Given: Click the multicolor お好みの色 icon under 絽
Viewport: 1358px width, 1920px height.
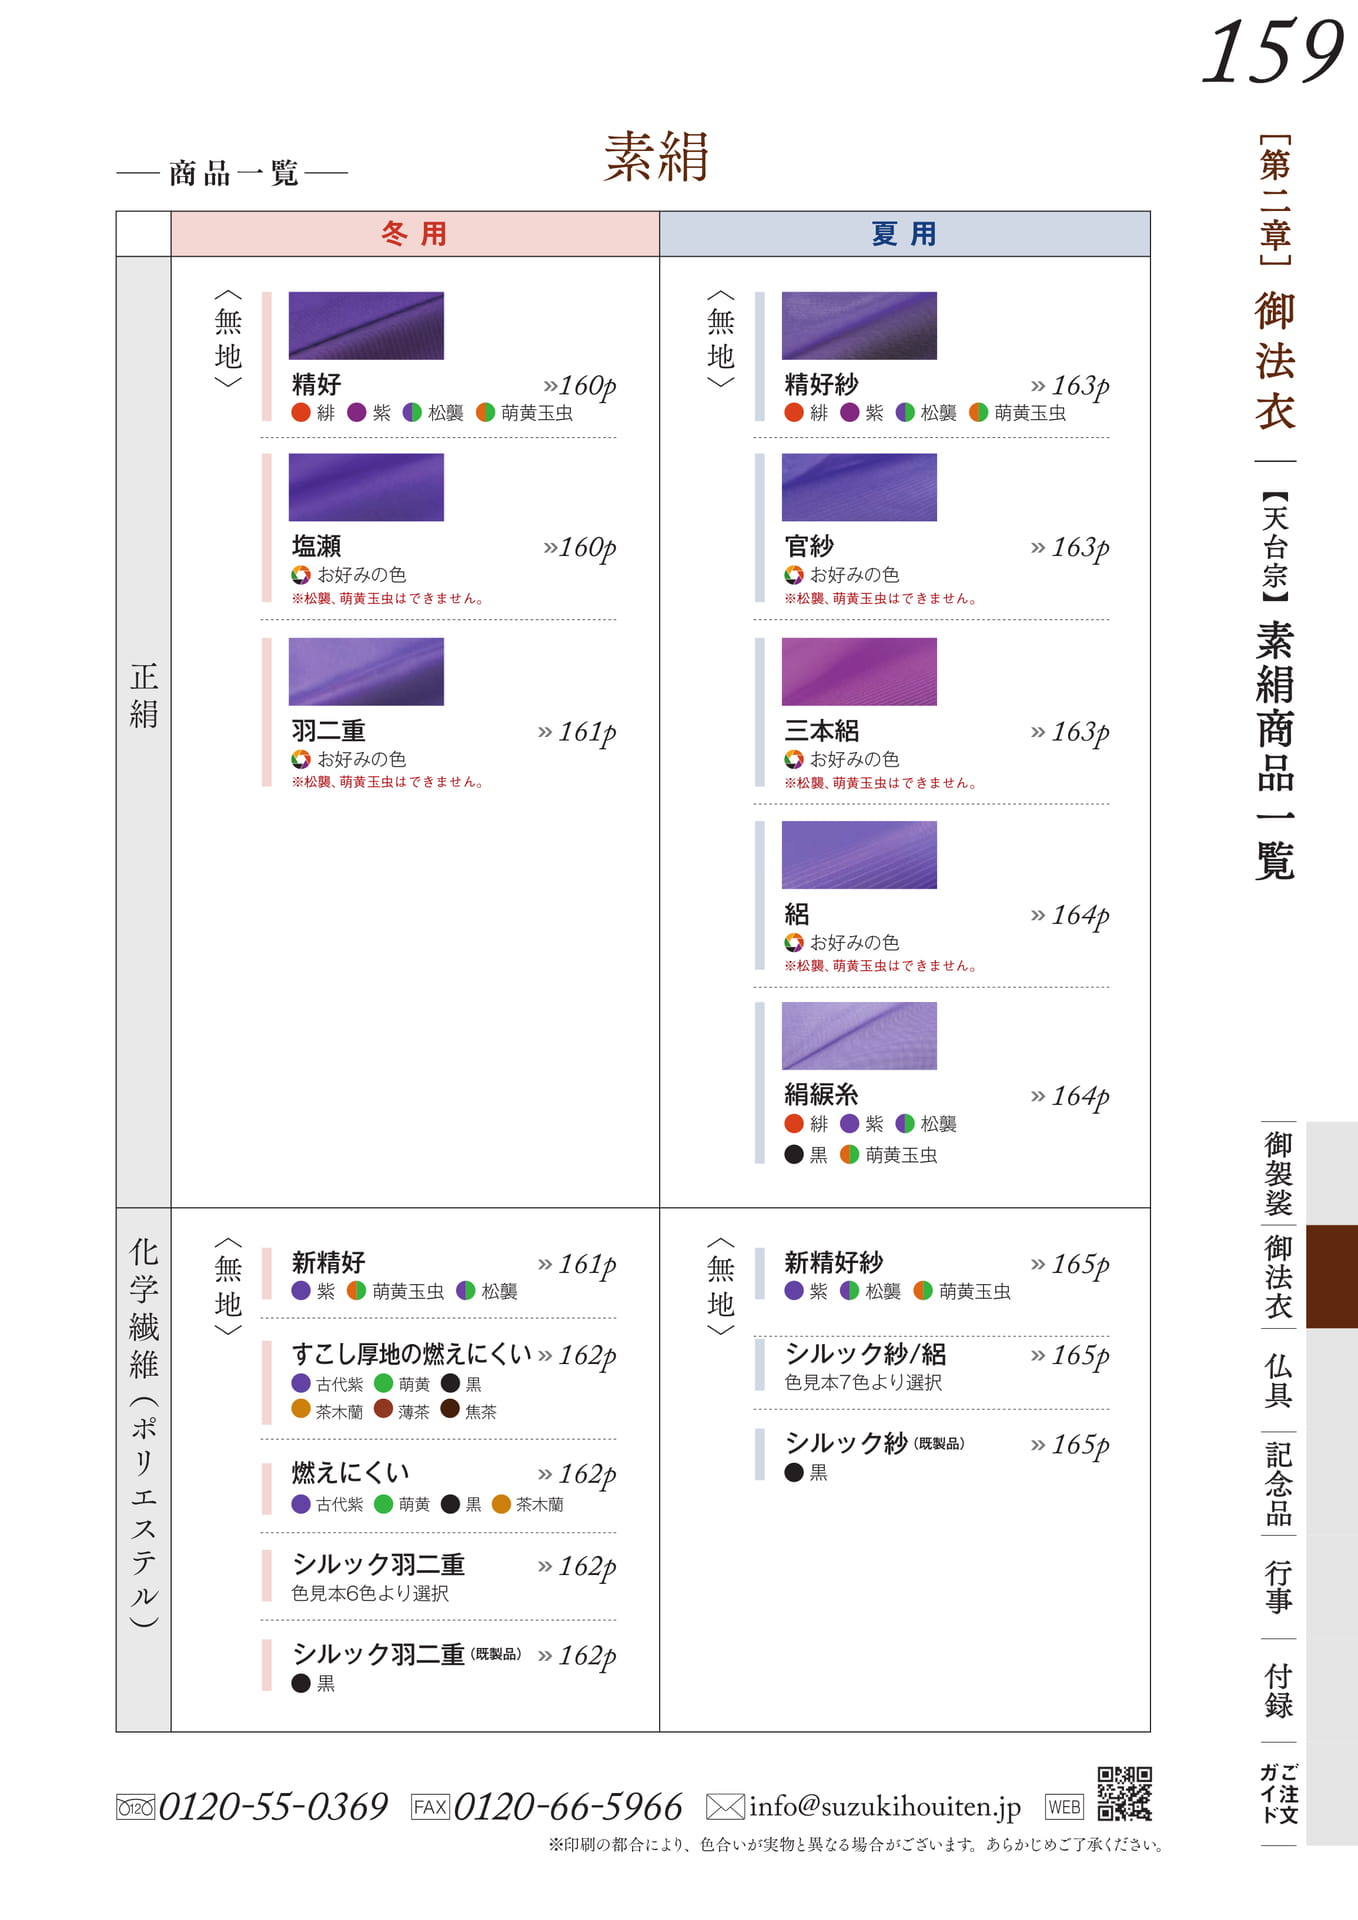Looking at the screenshot, I should point(793,942).
